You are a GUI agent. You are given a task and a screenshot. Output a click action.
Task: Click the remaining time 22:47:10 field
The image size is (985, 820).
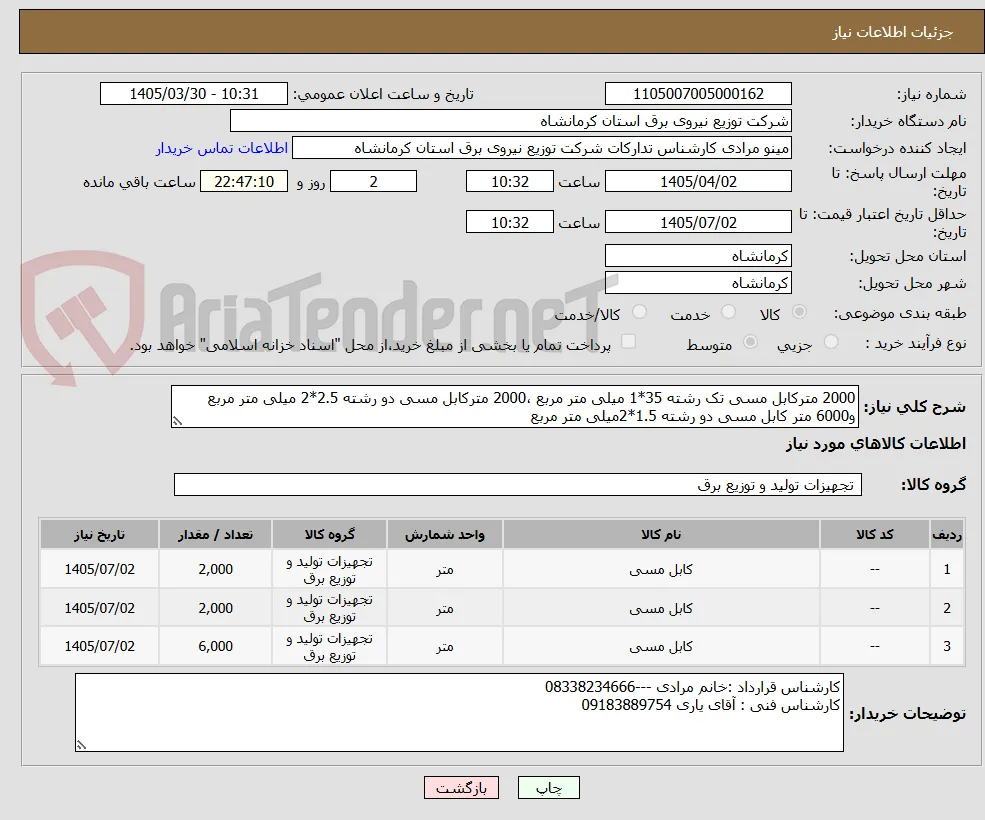[x=244, y=182]
